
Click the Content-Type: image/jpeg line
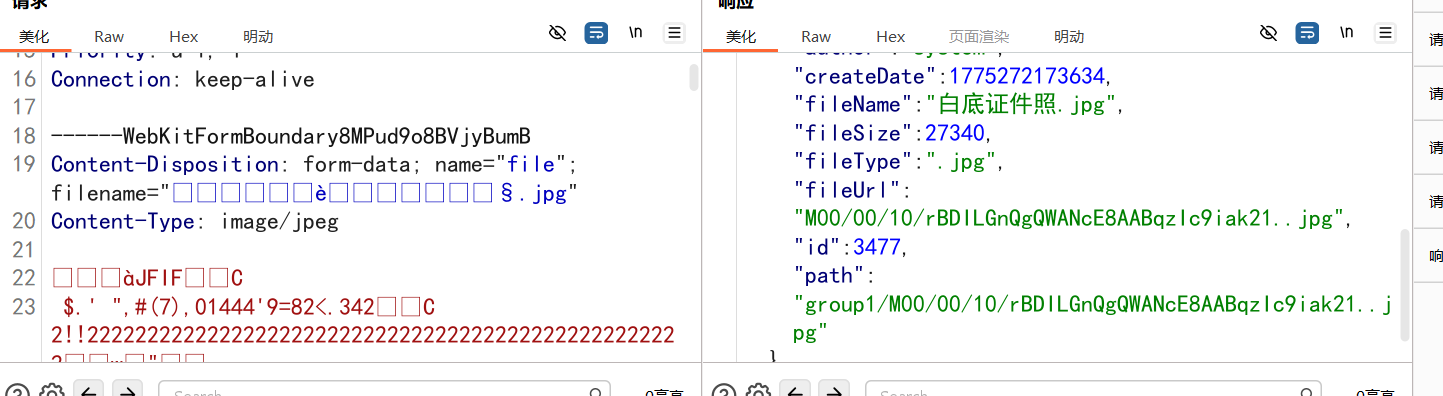click(x=195, y=221)
